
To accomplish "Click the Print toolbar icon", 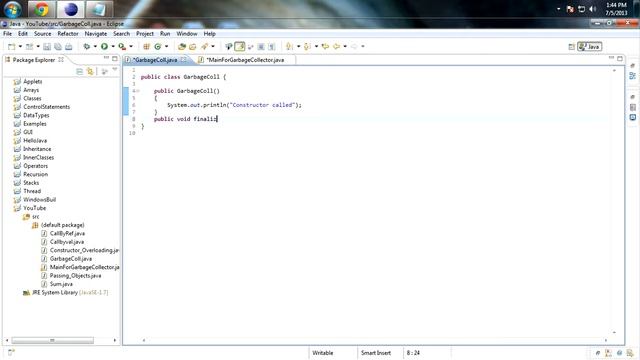I will (69, 47).
